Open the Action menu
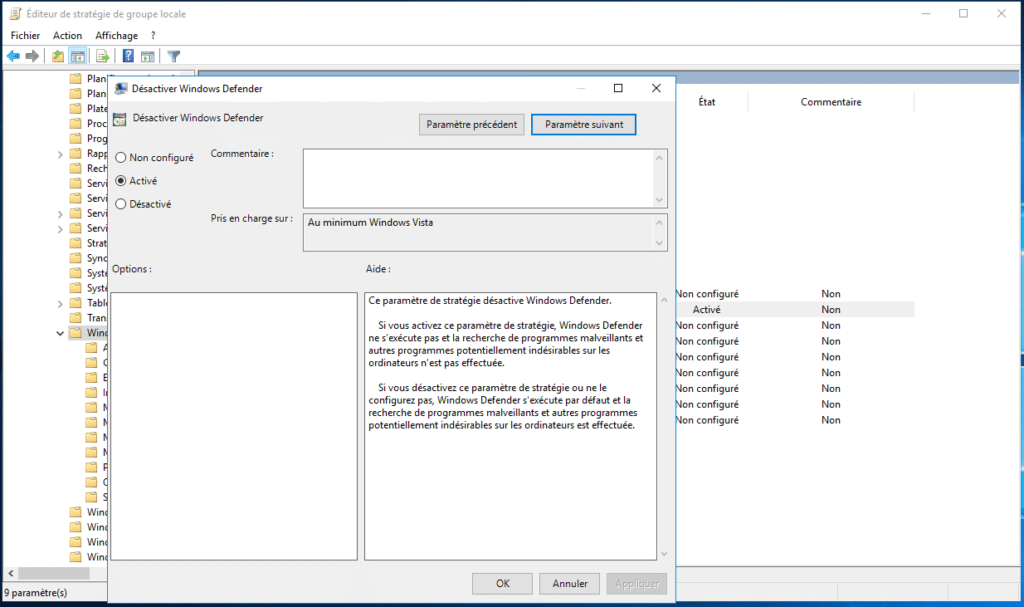 click(x=67, y=35)
